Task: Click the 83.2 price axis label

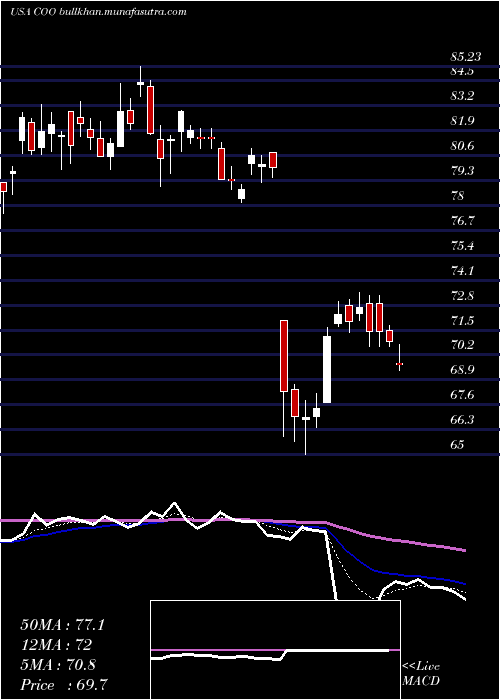Action: (x=462, y=96)
